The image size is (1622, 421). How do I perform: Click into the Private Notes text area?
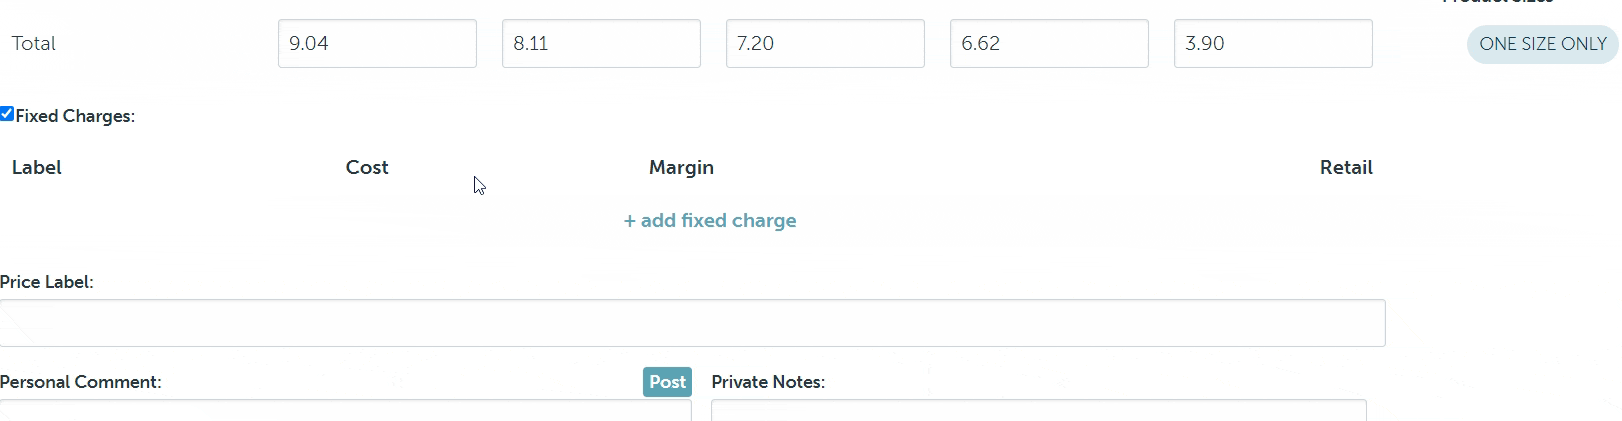pyautogui.click(x=1038, y=410)
